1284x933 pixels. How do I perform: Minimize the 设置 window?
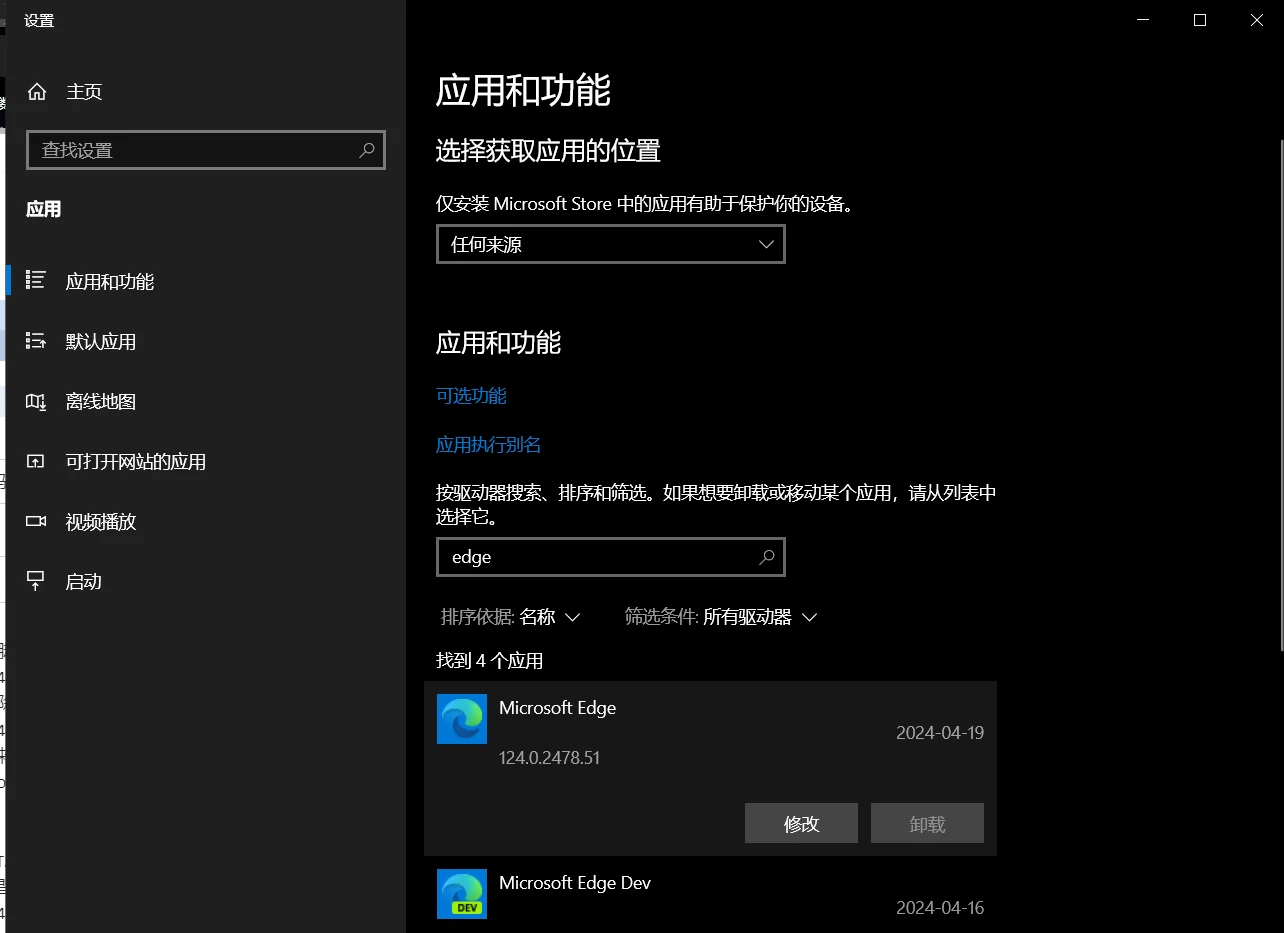coord(1143,20)
